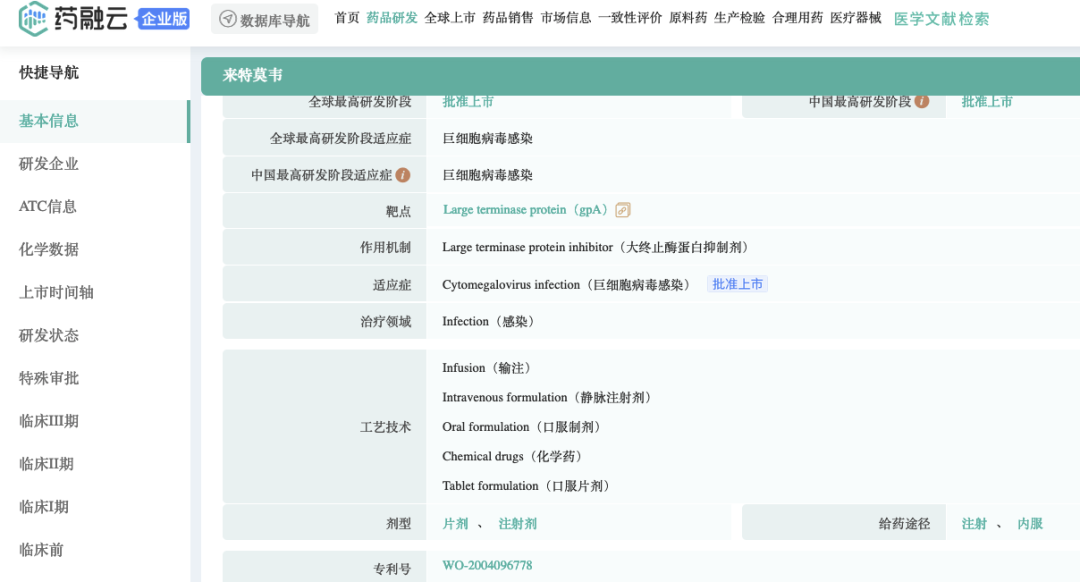Open 片剂 dosage form link
This screenshot has height=582, width=1080.
(455, 524)
